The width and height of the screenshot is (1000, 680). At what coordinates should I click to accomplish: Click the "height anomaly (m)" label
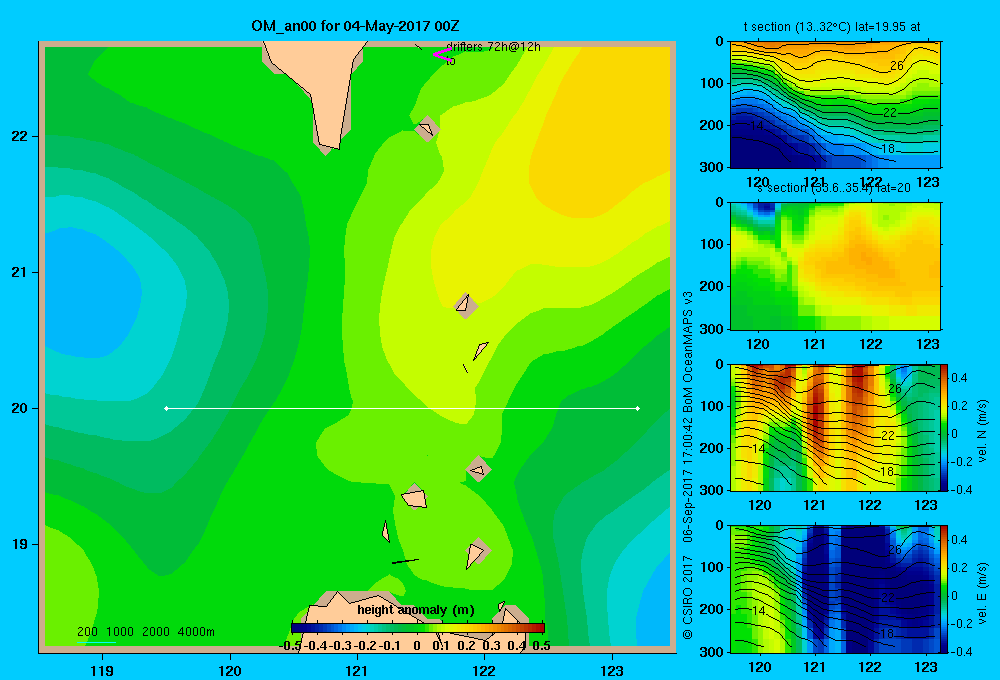(x=416, y=610)
